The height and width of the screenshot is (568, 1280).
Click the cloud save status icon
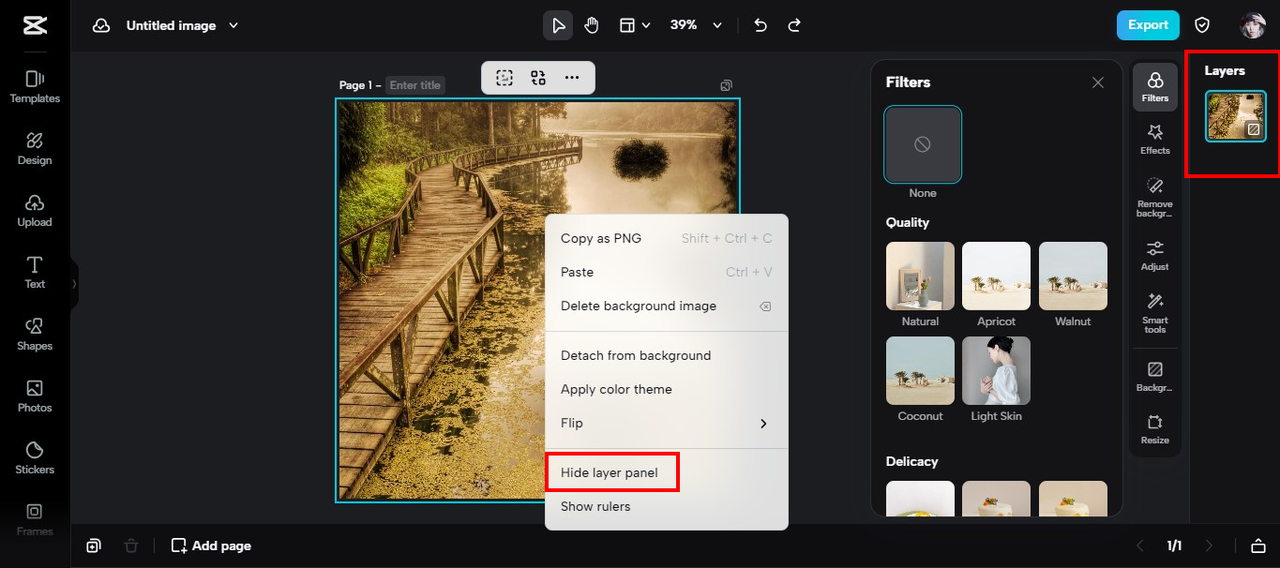click(x=101, y=26)
